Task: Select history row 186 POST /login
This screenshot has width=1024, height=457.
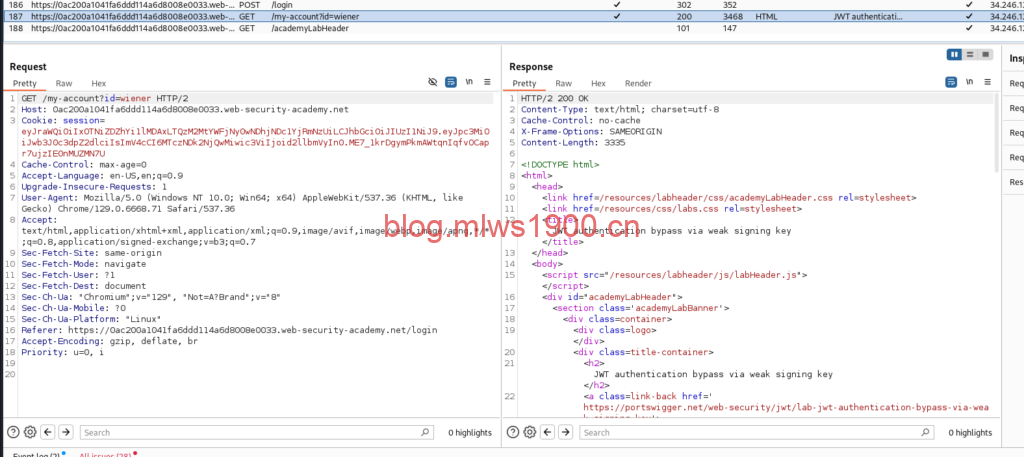Action: 512,5
